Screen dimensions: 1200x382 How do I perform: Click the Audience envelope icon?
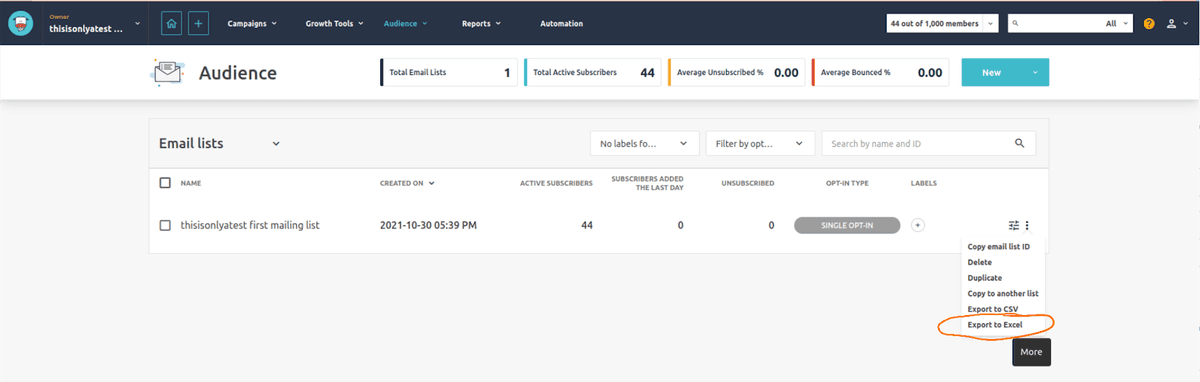point(168,73)
